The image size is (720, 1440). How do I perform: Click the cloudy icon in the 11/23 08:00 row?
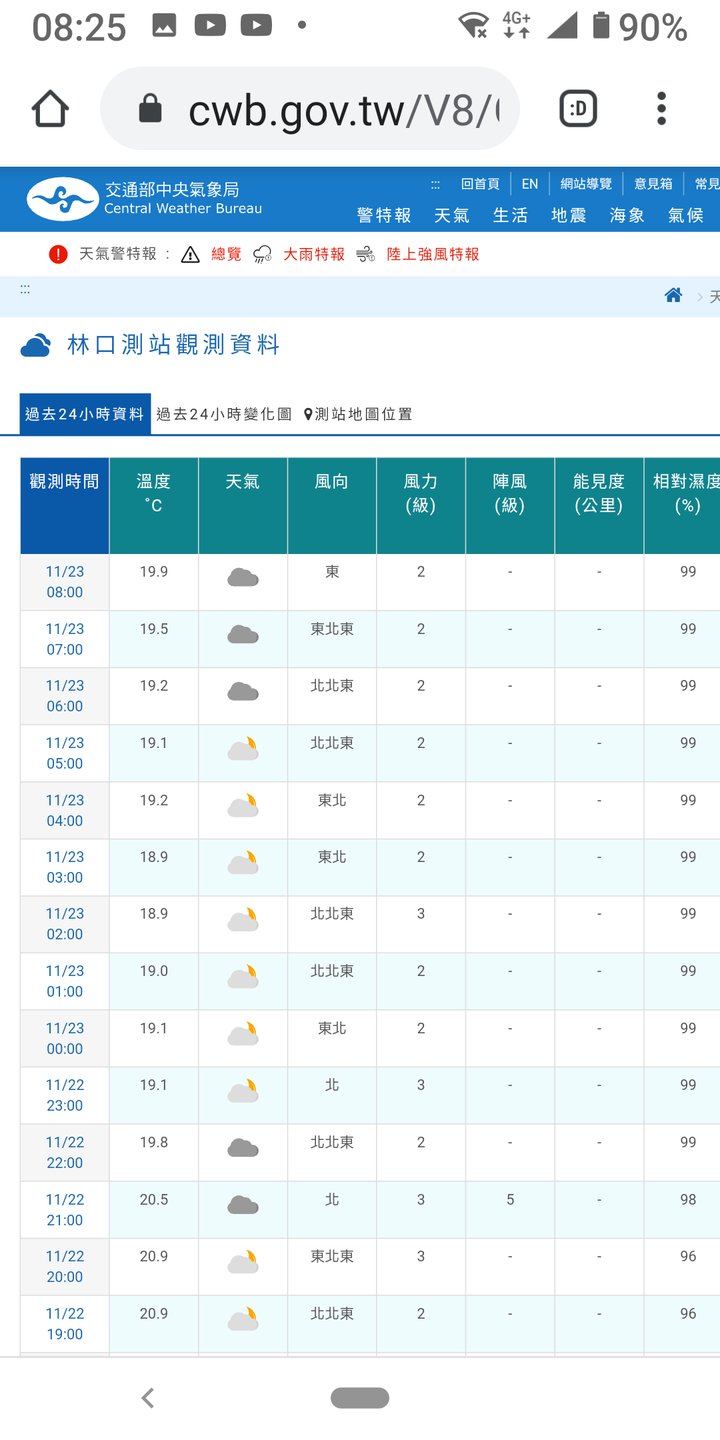tap(243, 577)
